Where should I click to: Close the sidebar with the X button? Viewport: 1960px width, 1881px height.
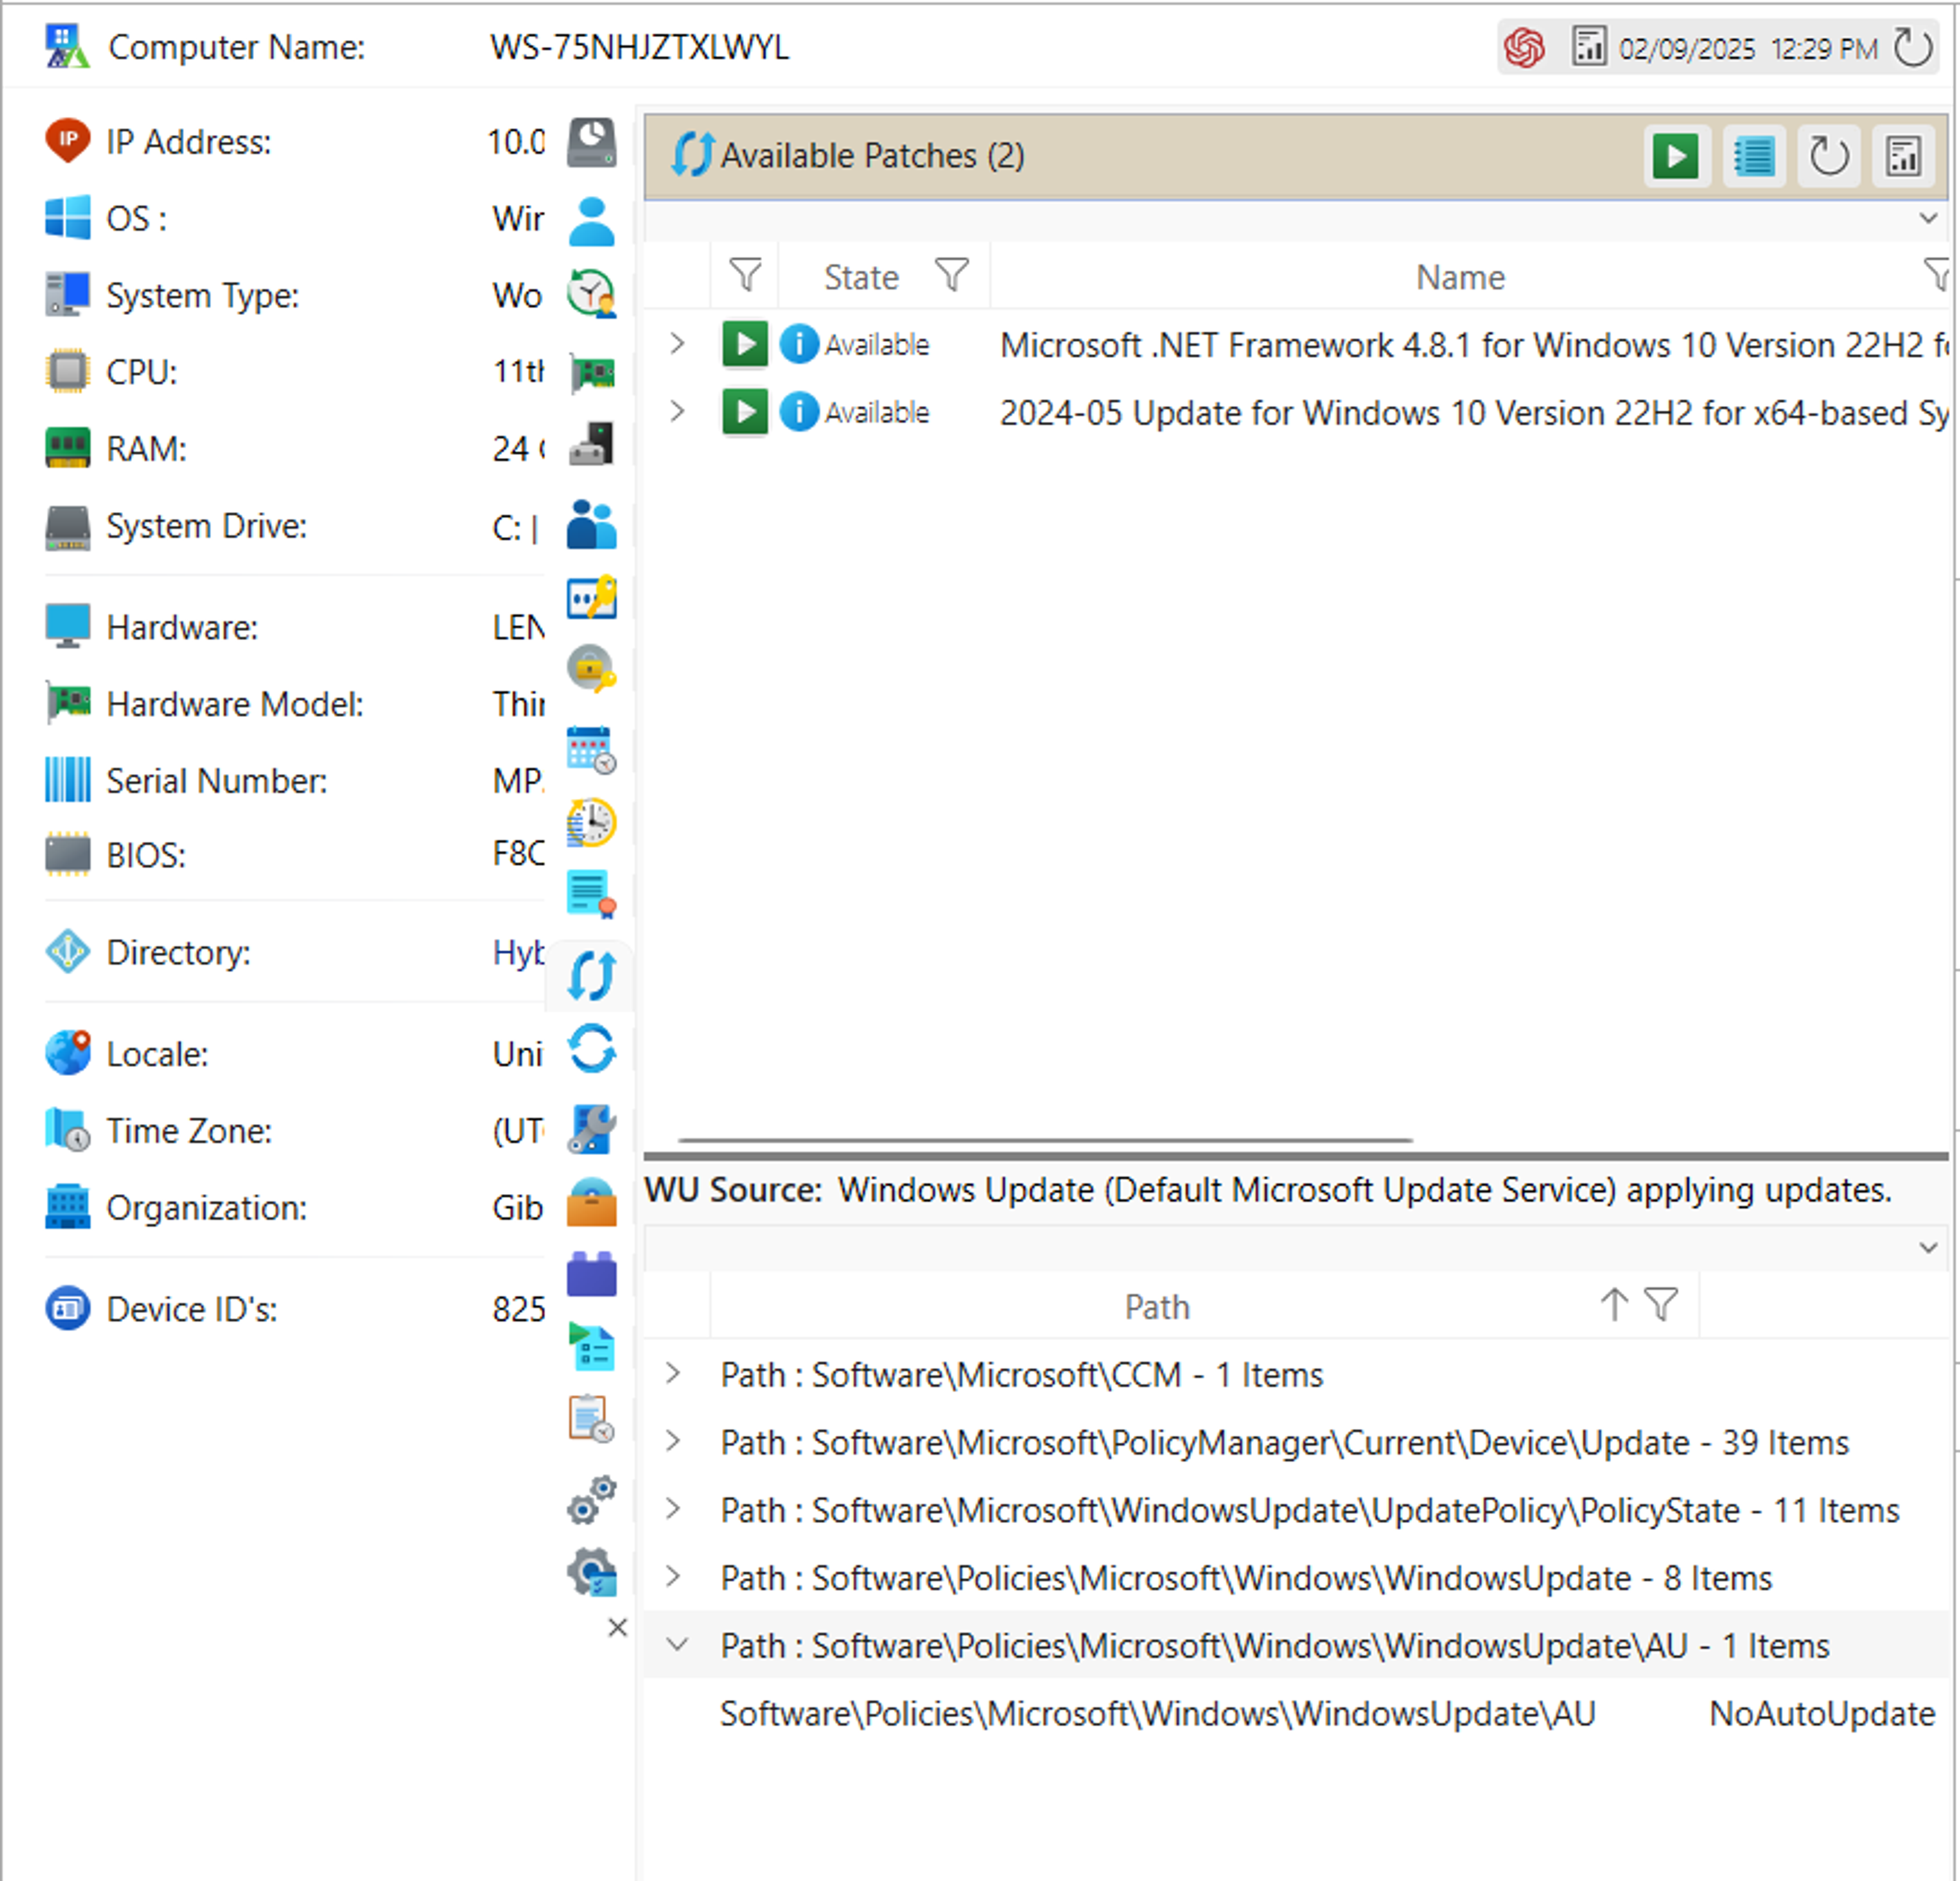pos(617,1627)
